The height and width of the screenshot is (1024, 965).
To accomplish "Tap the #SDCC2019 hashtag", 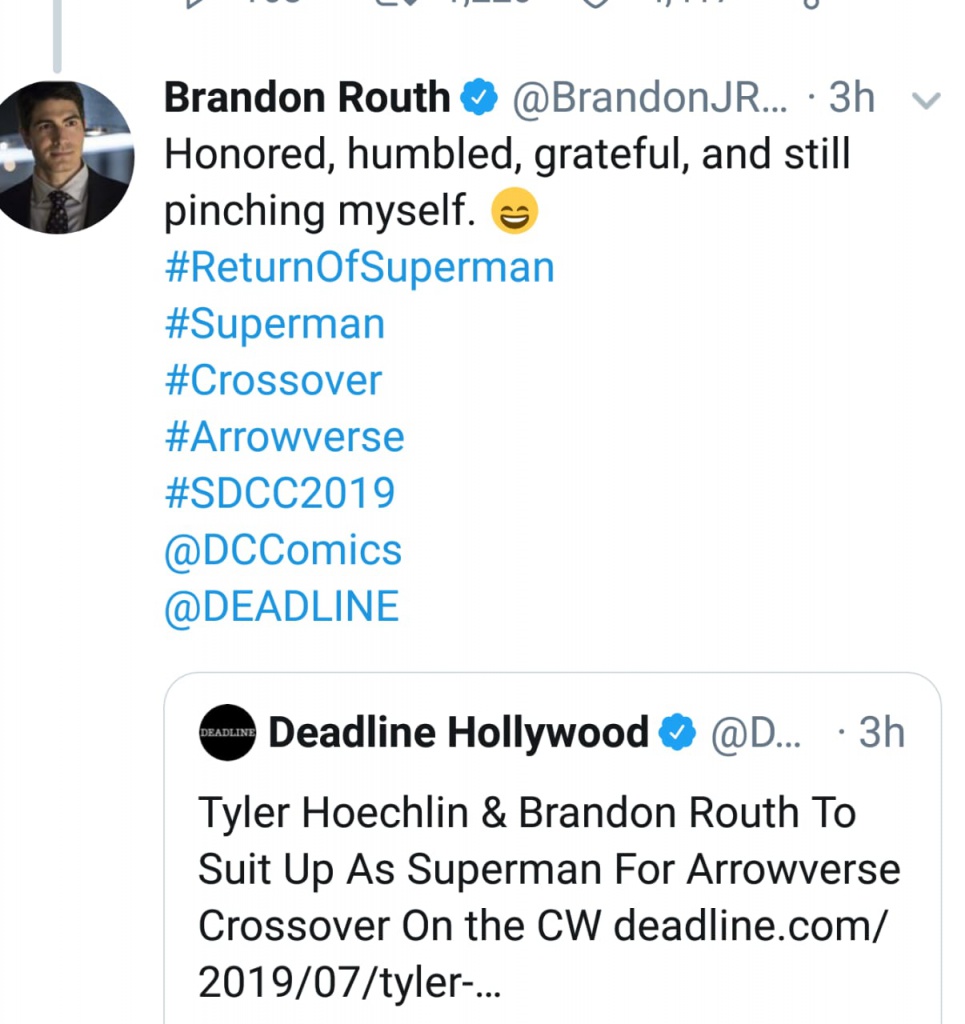I will coord(279,493).
